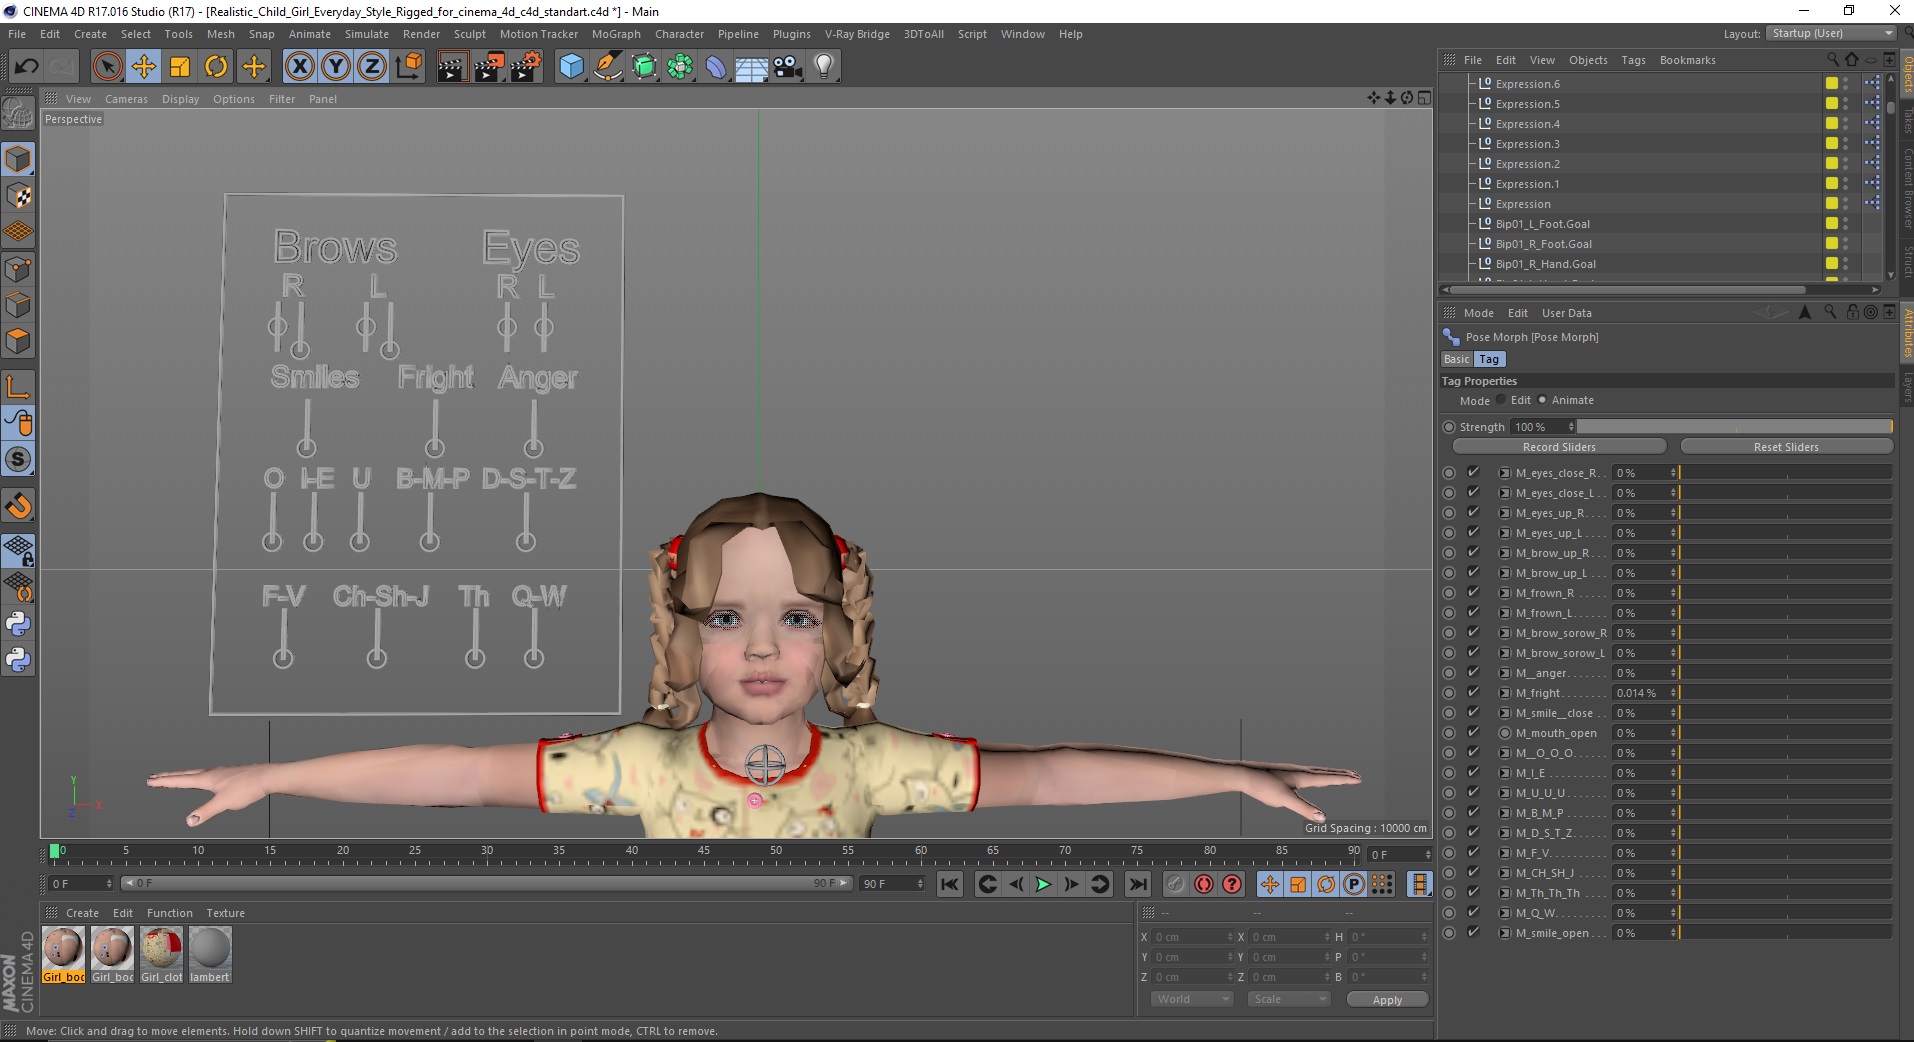
Task: Open the Simulate menu
Action: (x=366, y=34)
